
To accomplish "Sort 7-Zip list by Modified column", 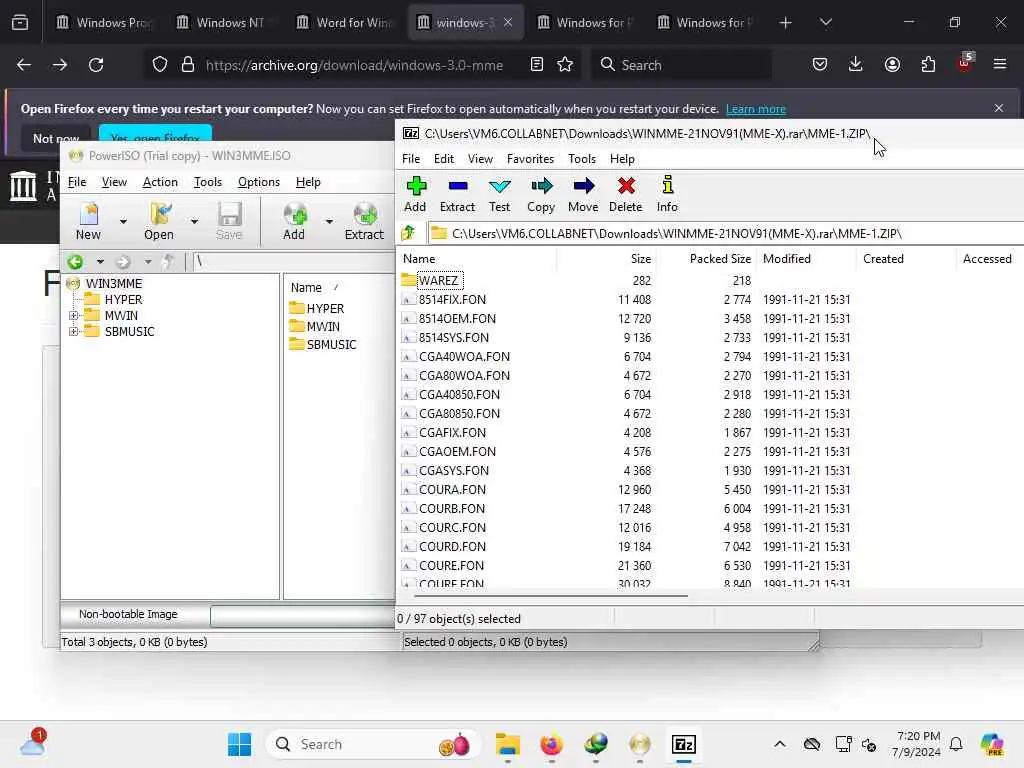I will point(807,259).
